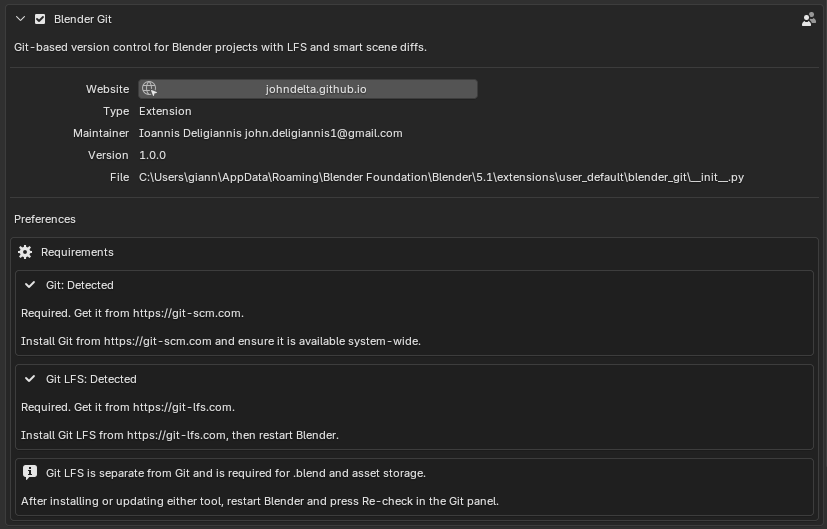Viewport: 827px width, 529px height.
Task: Click the globe icon in Website button
Action: (149, 89)
